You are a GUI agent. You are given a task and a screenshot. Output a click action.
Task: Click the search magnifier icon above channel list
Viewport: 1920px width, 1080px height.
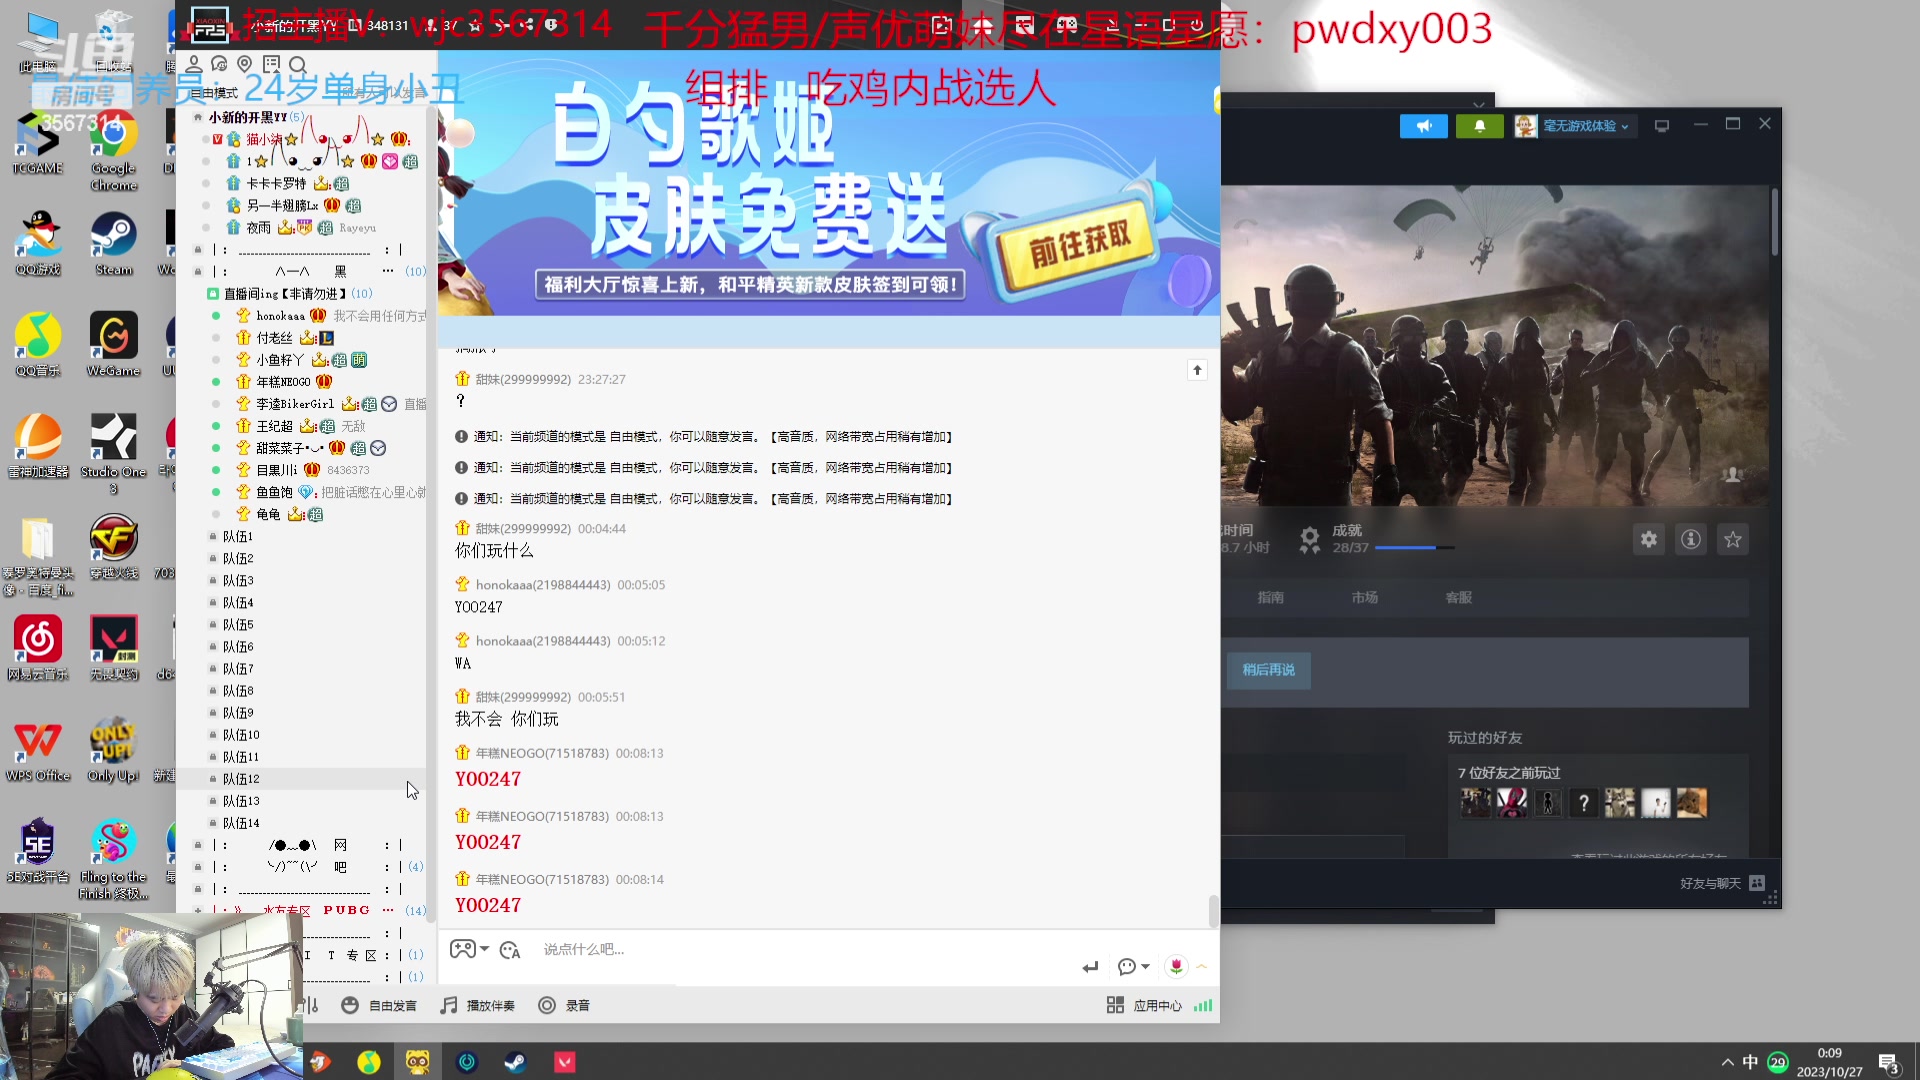(297, 65)
